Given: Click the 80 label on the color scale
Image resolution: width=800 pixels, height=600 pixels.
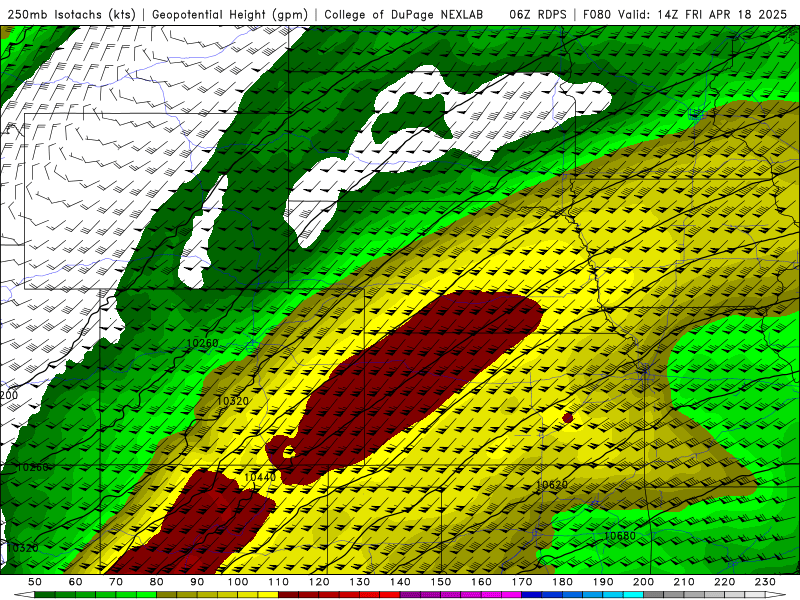Looking at the screenshot, I should click(x=157, y=582).
